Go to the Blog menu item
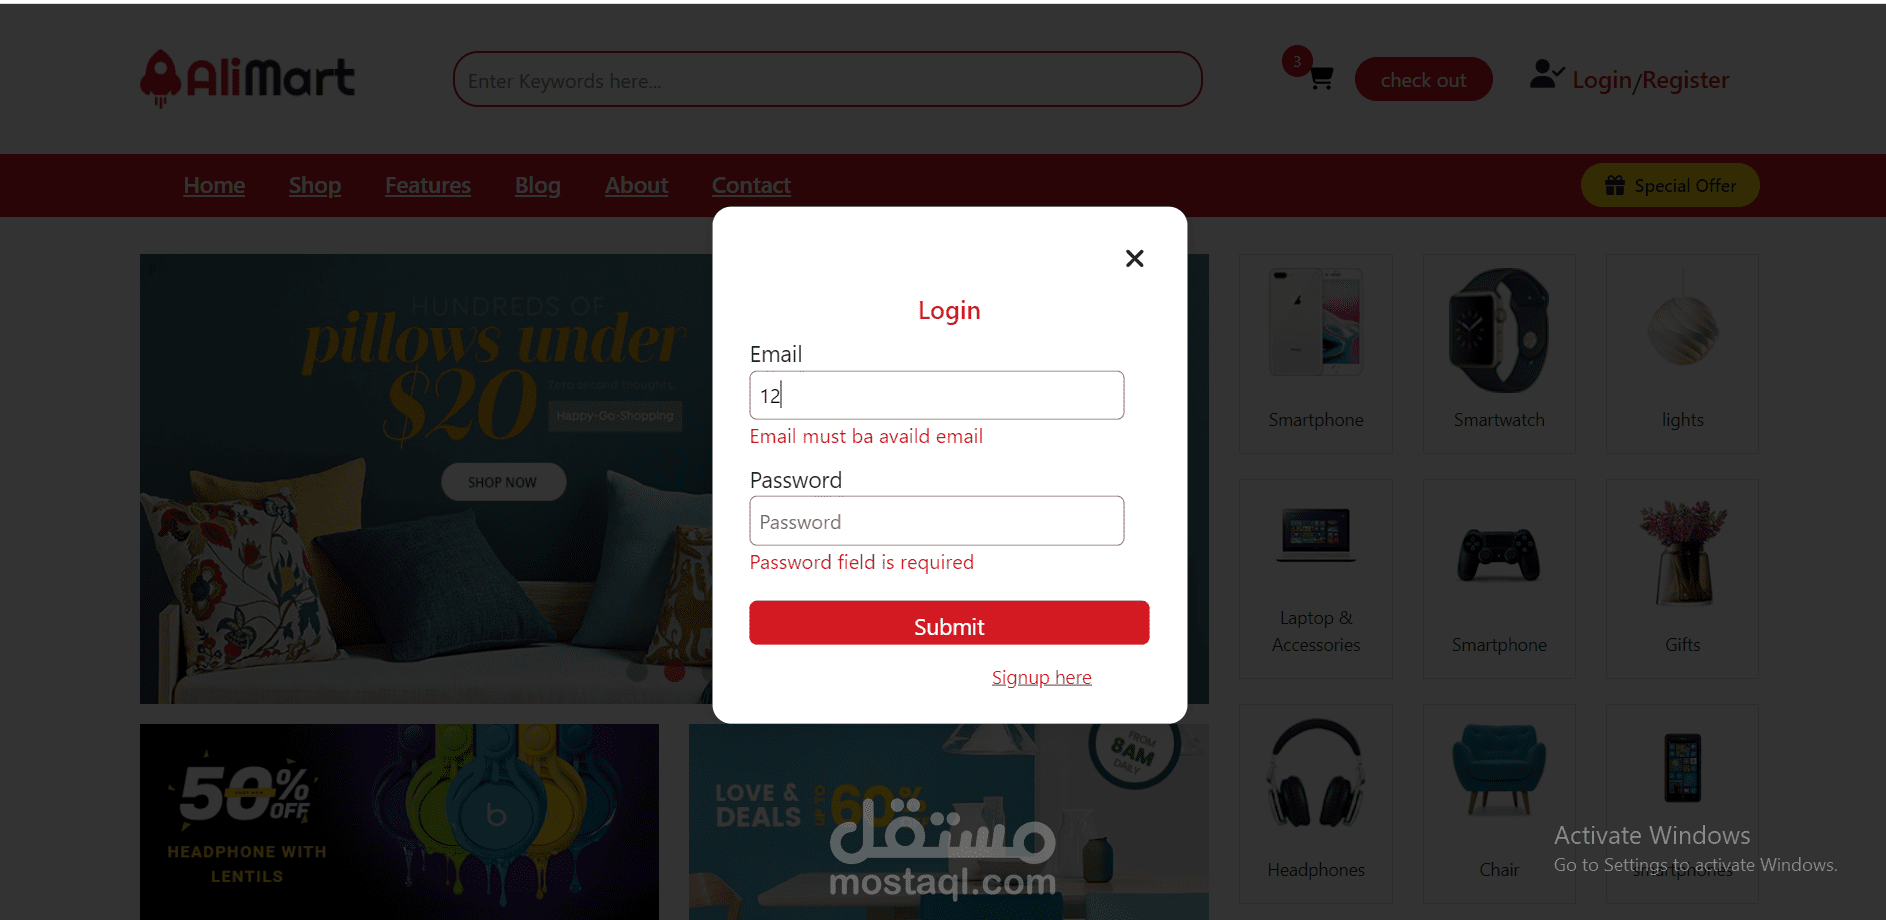 (x=538, y=185)
